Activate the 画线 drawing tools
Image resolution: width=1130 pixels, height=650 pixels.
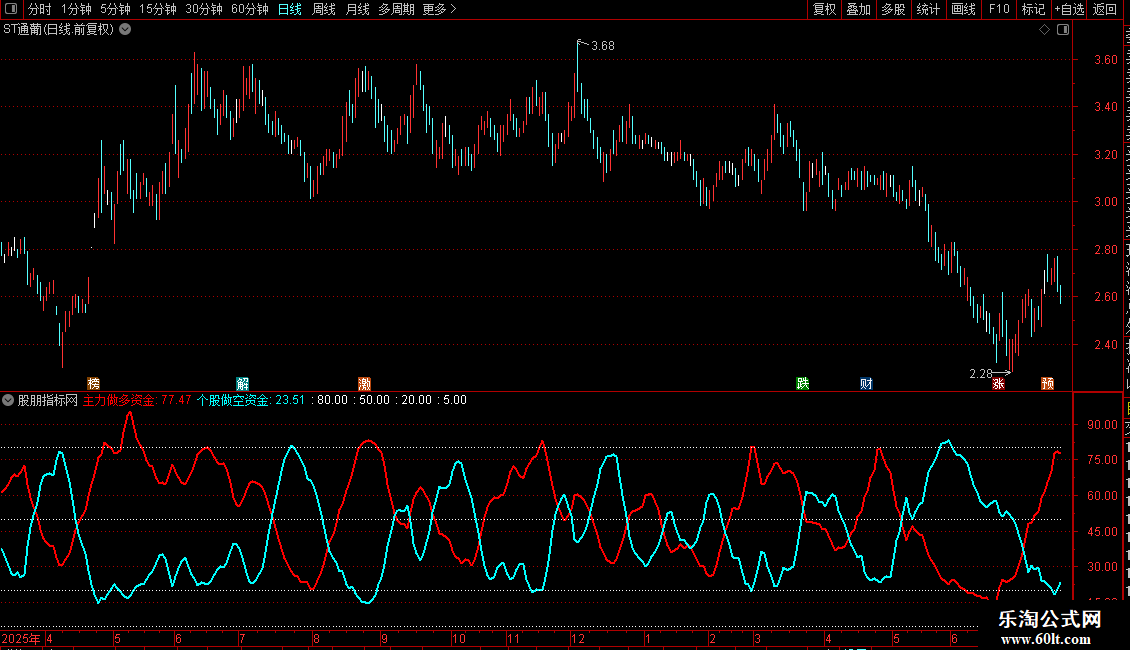click(x=964, y=9)
